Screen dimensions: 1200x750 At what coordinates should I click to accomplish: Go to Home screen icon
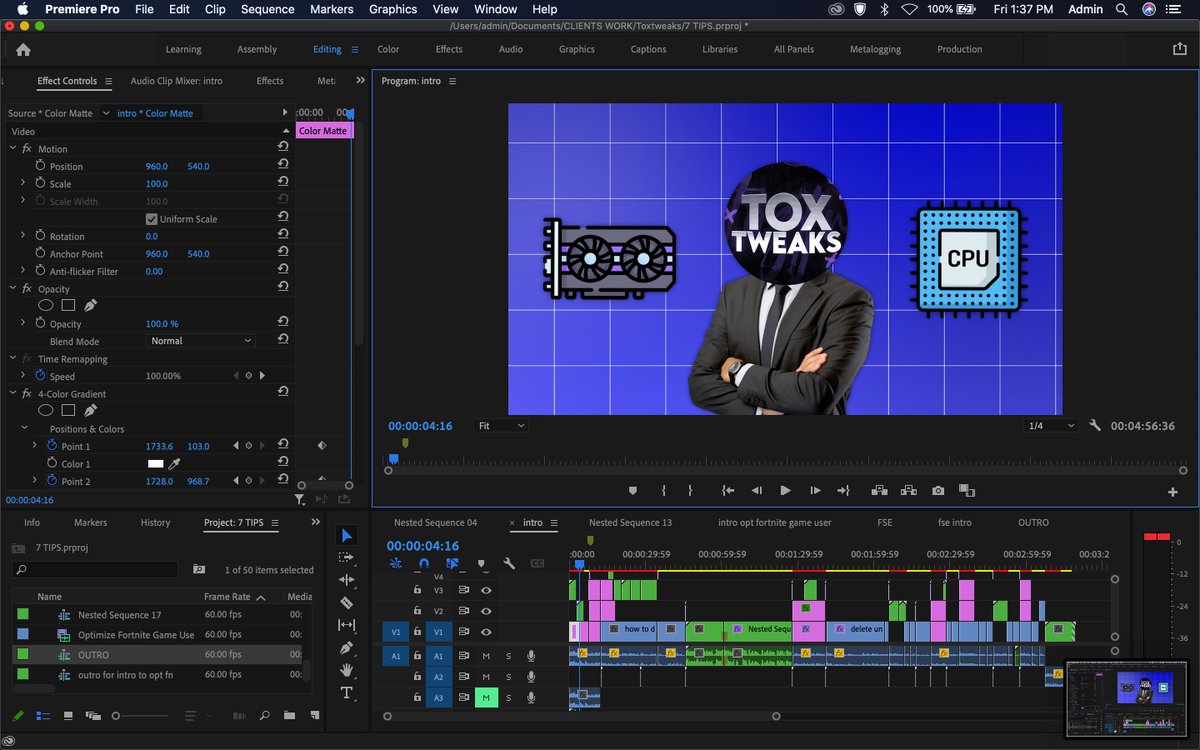coord(23,49)
